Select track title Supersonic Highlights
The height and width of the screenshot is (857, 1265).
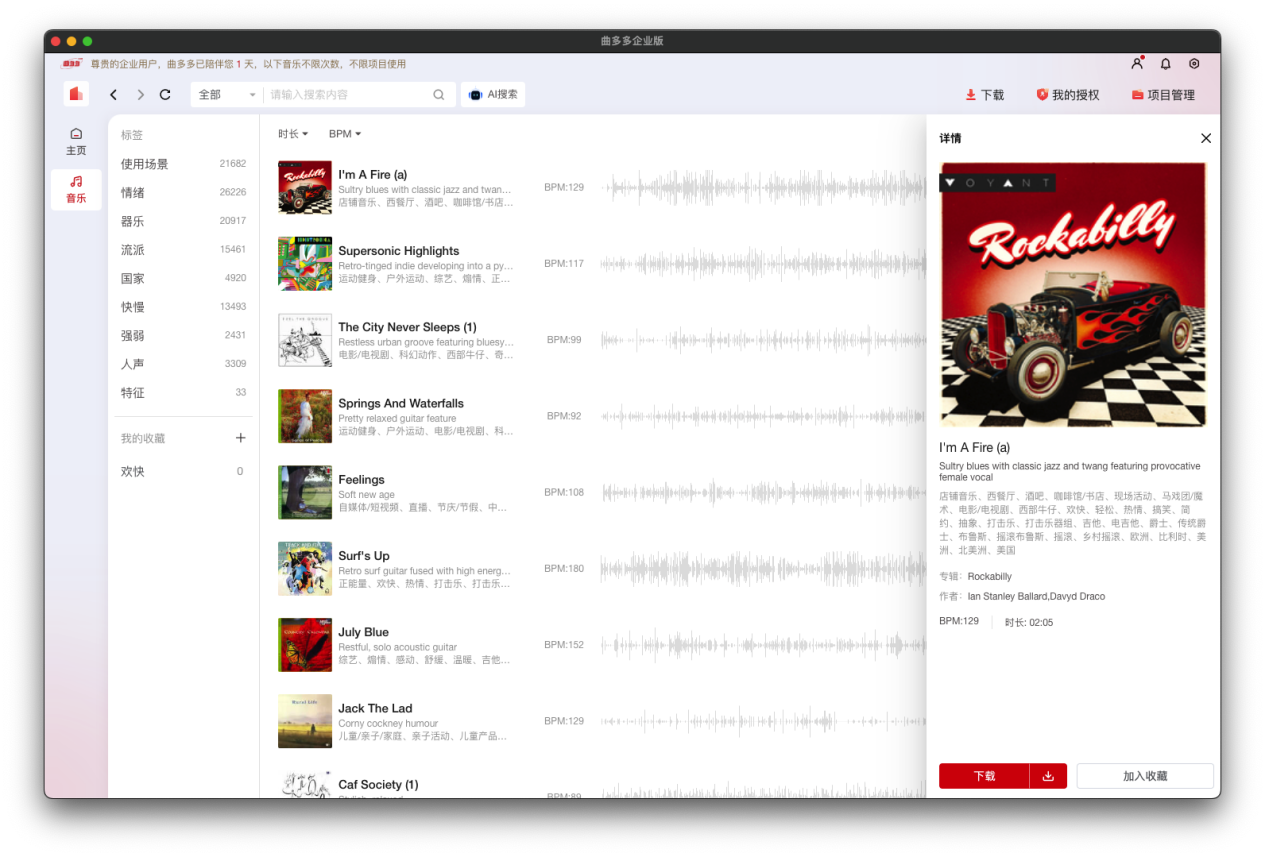coord(399,251)
